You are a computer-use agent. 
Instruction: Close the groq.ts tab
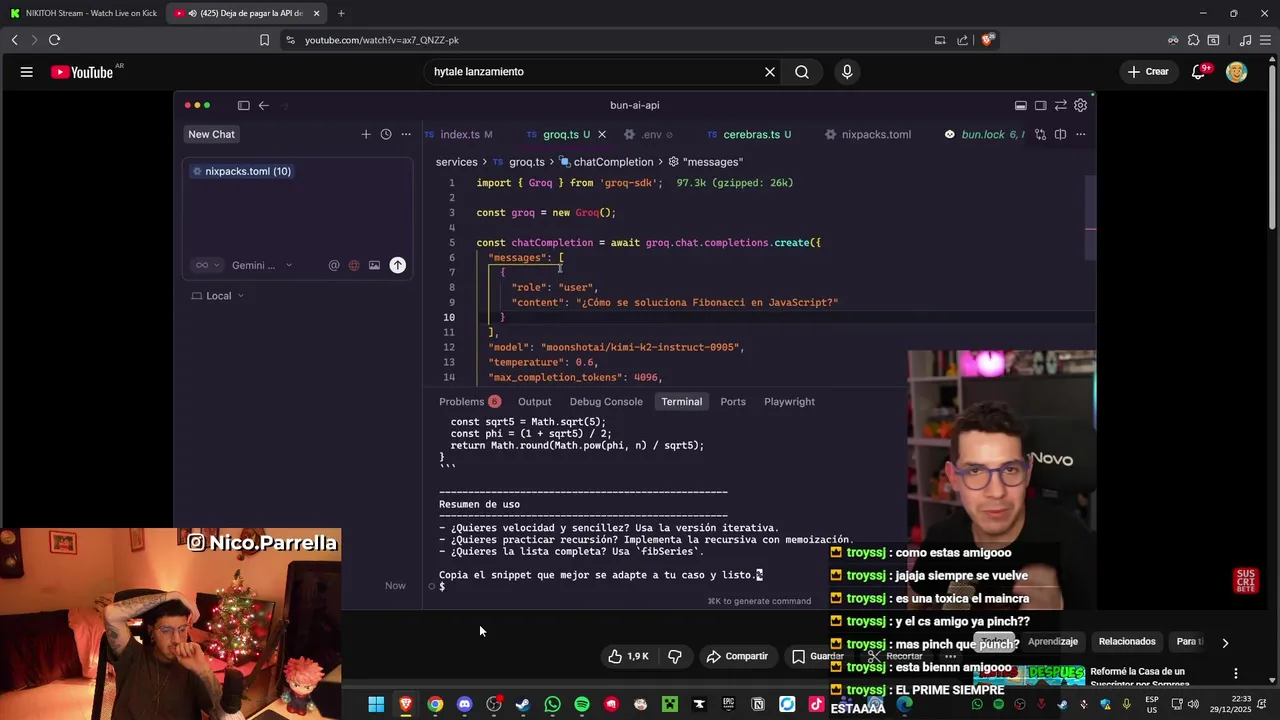601,134
